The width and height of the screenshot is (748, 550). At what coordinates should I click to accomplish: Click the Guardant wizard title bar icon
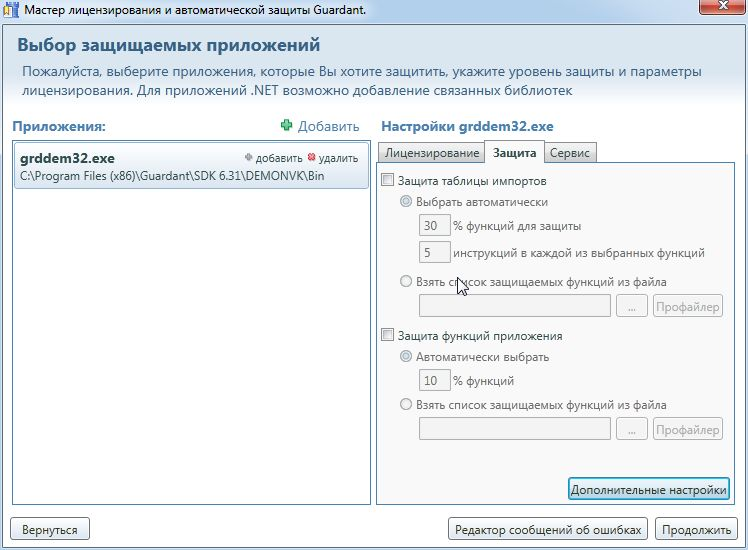[x=12, y=9]
